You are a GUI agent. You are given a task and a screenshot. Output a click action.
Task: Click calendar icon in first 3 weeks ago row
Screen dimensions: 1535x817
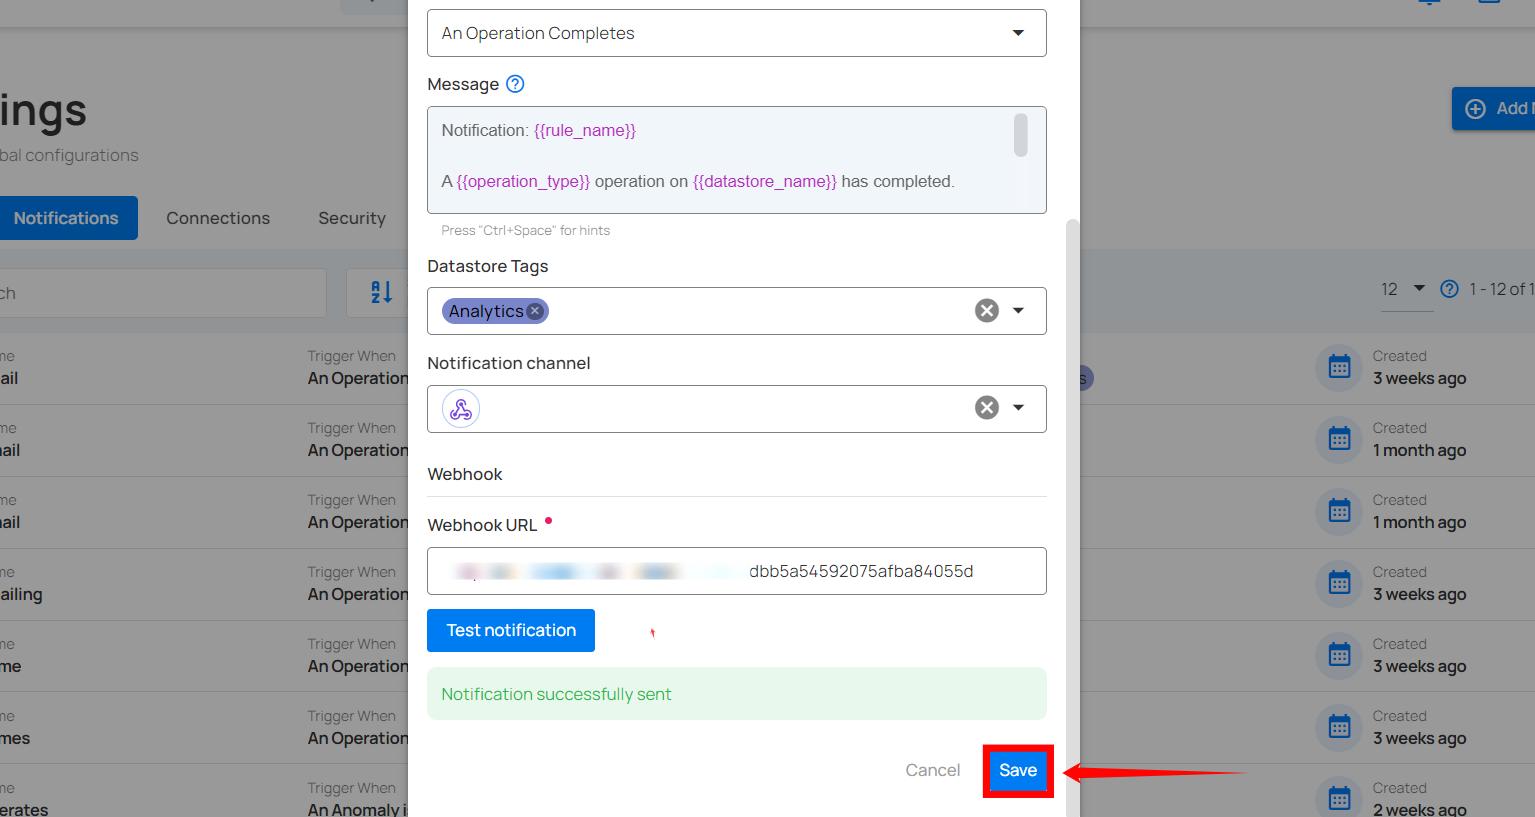point(1340,367)
